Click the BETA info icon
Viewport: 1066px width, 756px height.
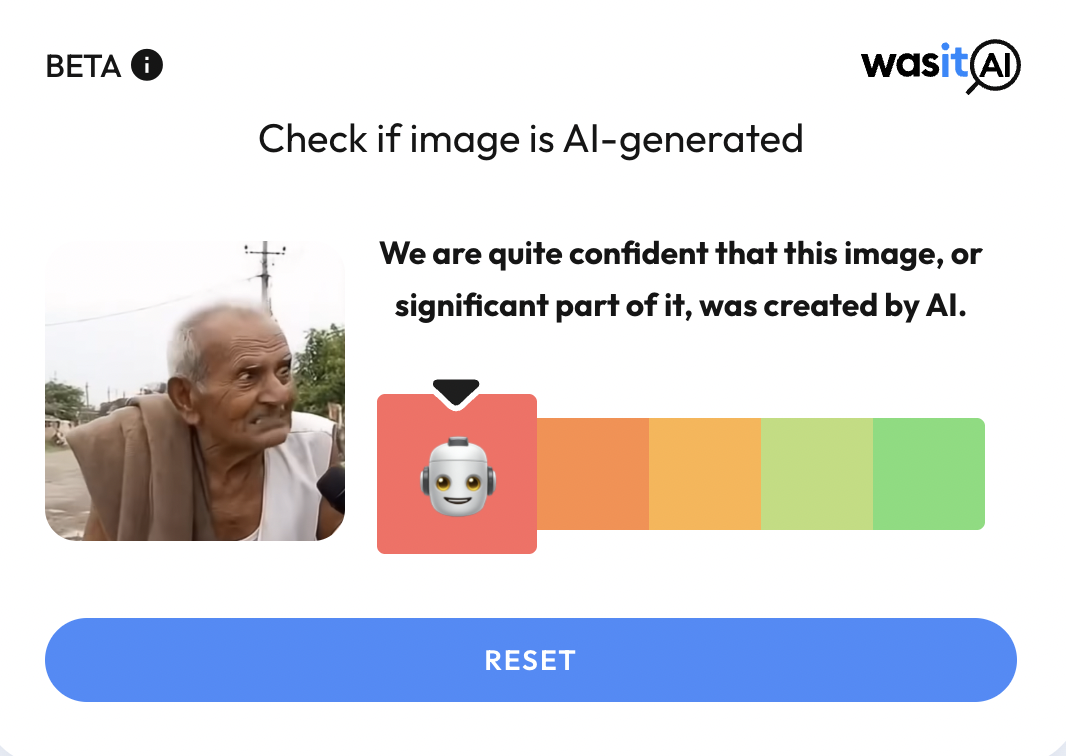[147, 65]
